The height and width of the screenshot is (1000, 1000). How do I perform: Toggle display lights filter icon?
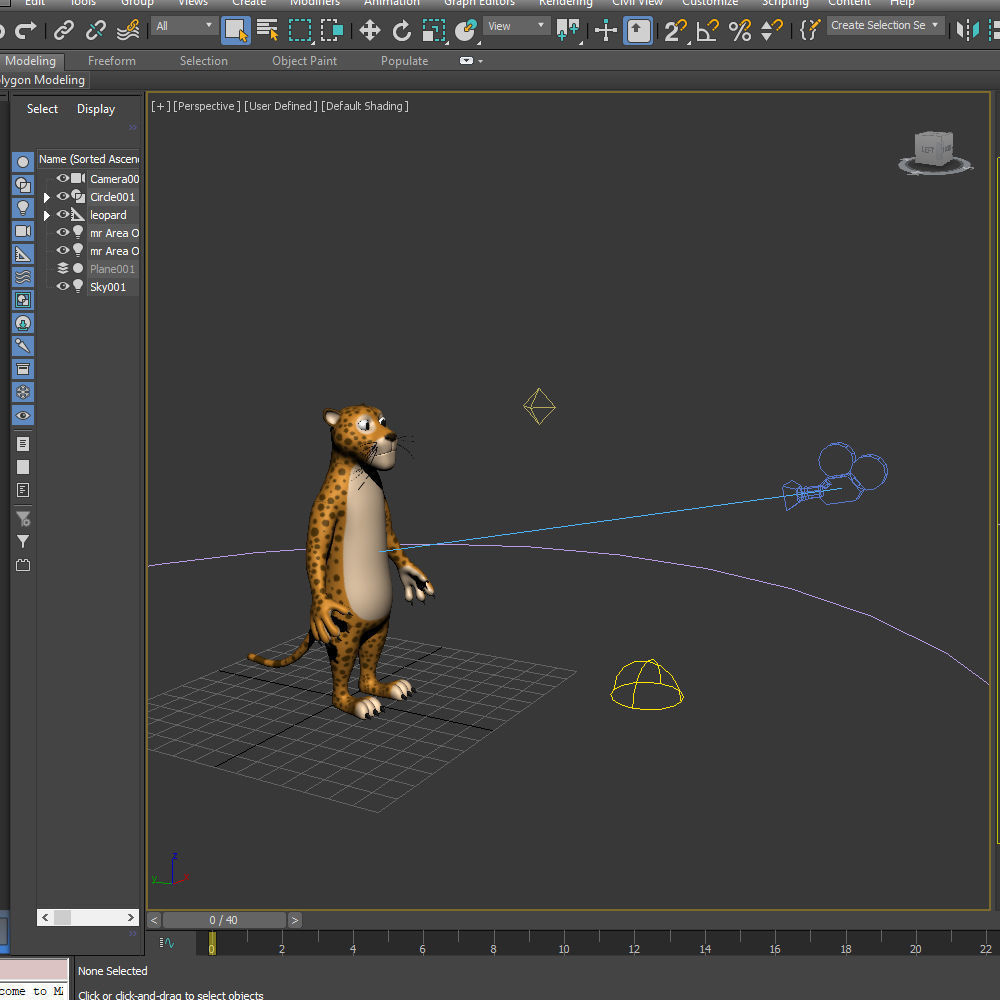click(x=23, y=208)
